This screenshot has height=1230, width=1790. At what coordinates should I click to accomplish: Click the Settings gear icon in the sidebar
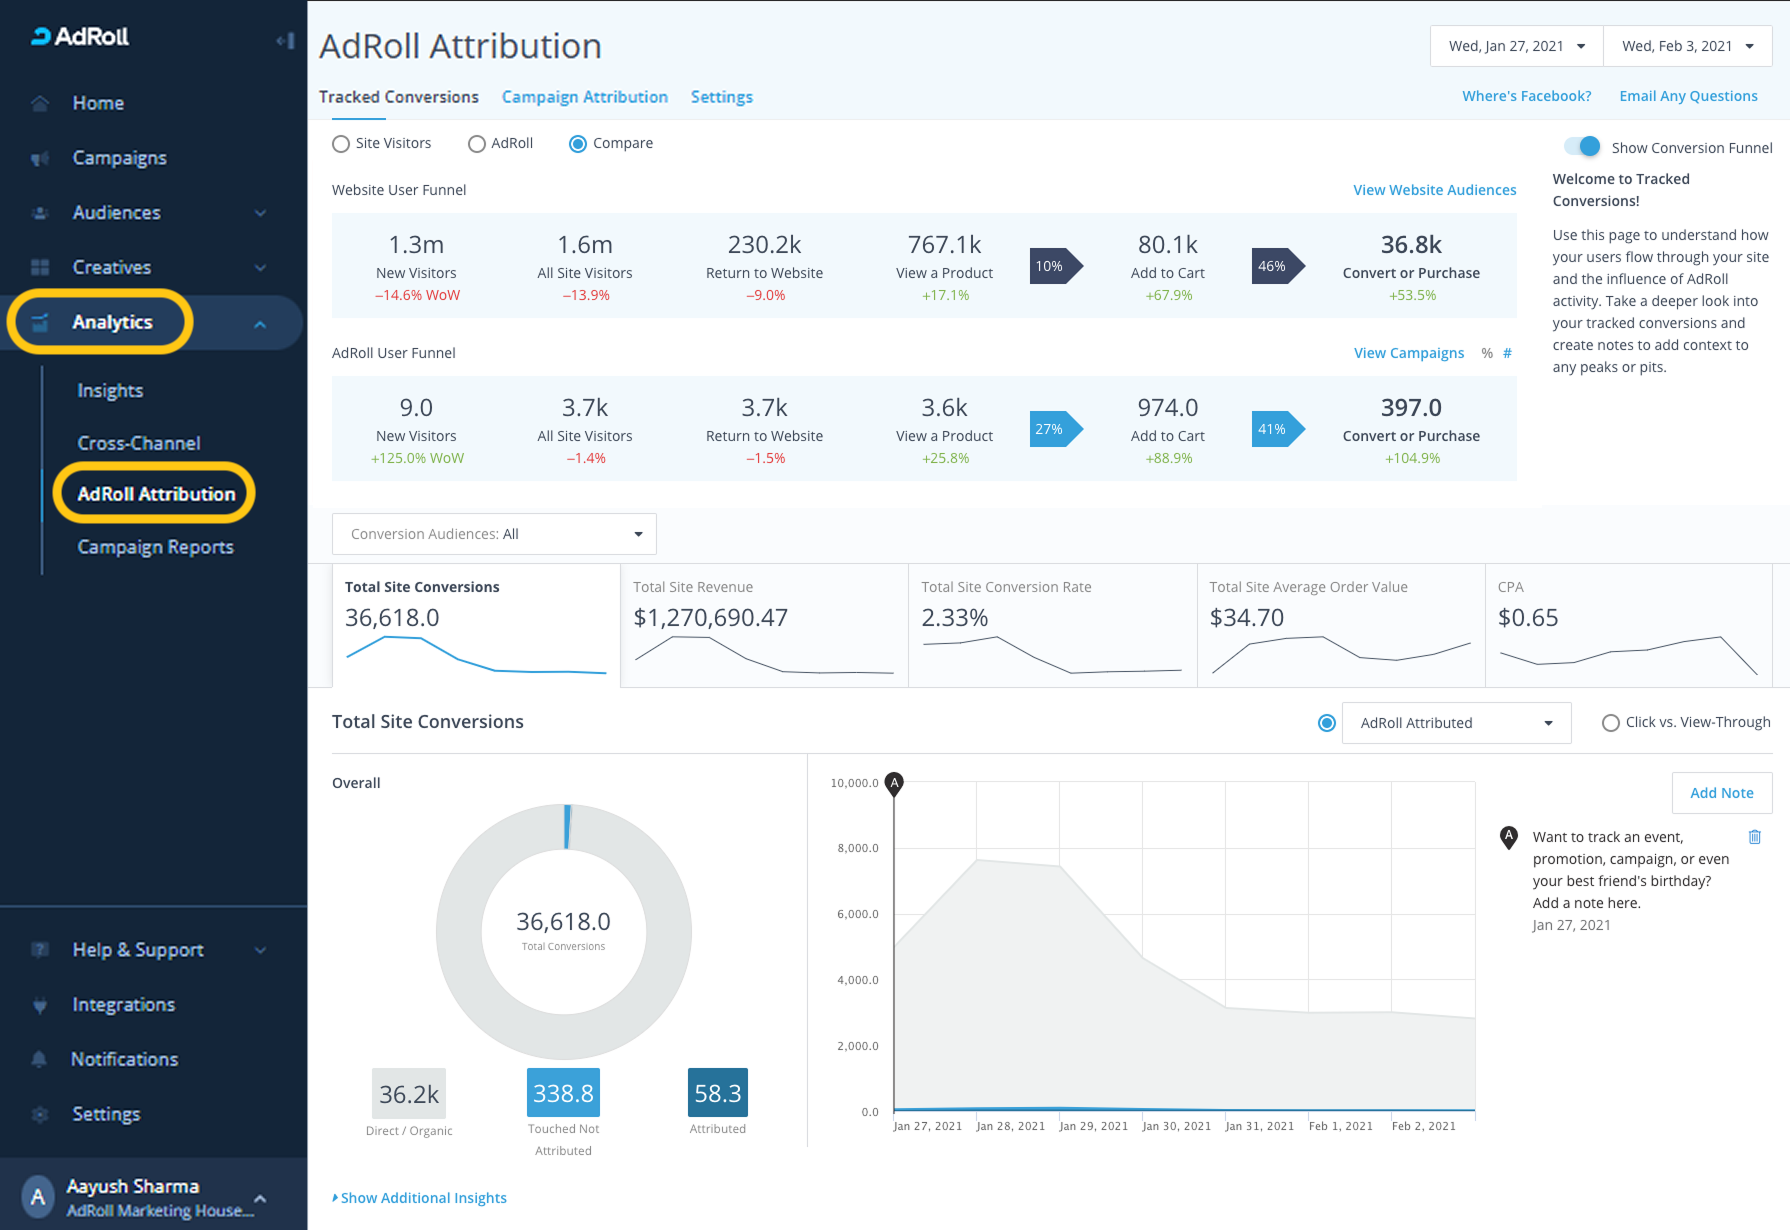click(40, 1114)
